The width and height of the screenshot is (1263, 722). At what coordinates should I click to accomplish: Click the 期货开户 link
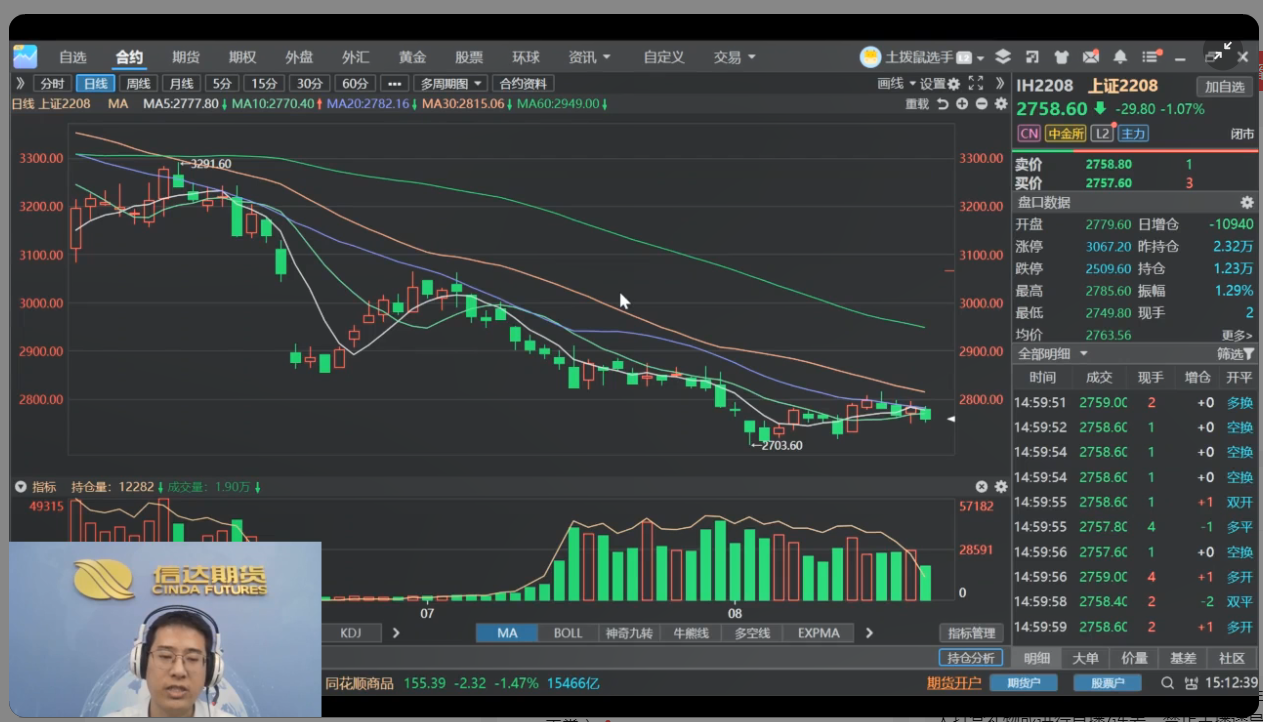pyautogui.click(x=954, y=683)
